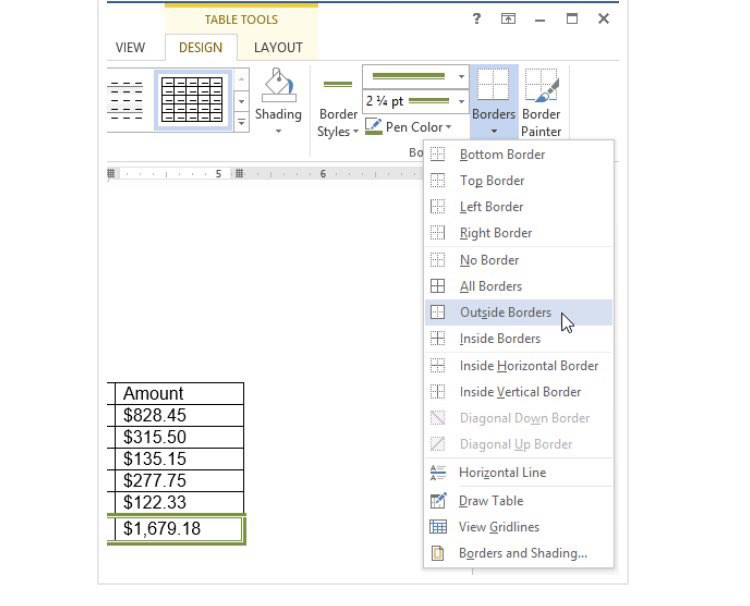This screenshot has height=606, width=750.
Task: Open Borders and Shading dialog
Action: pos(523,553)
